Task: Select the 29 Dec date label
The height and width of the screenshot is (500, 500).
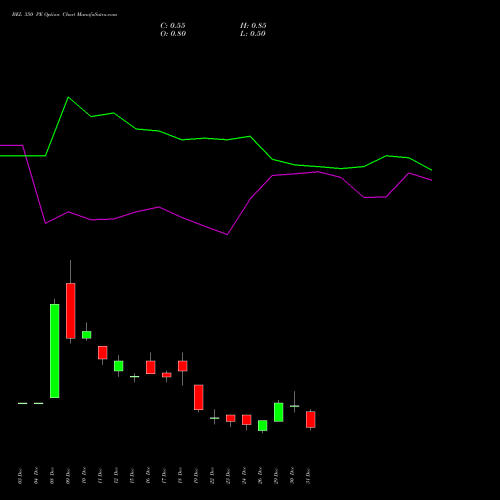Action: click(x=276, y=476)
